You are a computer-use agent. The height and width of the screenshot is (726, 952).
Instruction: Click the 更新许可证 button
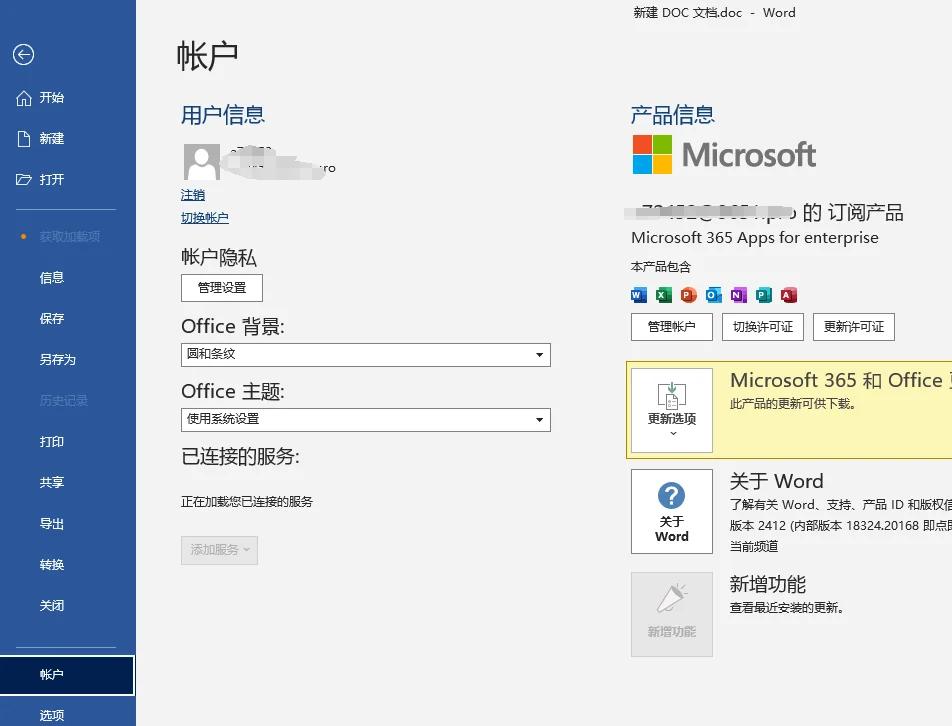point(854,327)
